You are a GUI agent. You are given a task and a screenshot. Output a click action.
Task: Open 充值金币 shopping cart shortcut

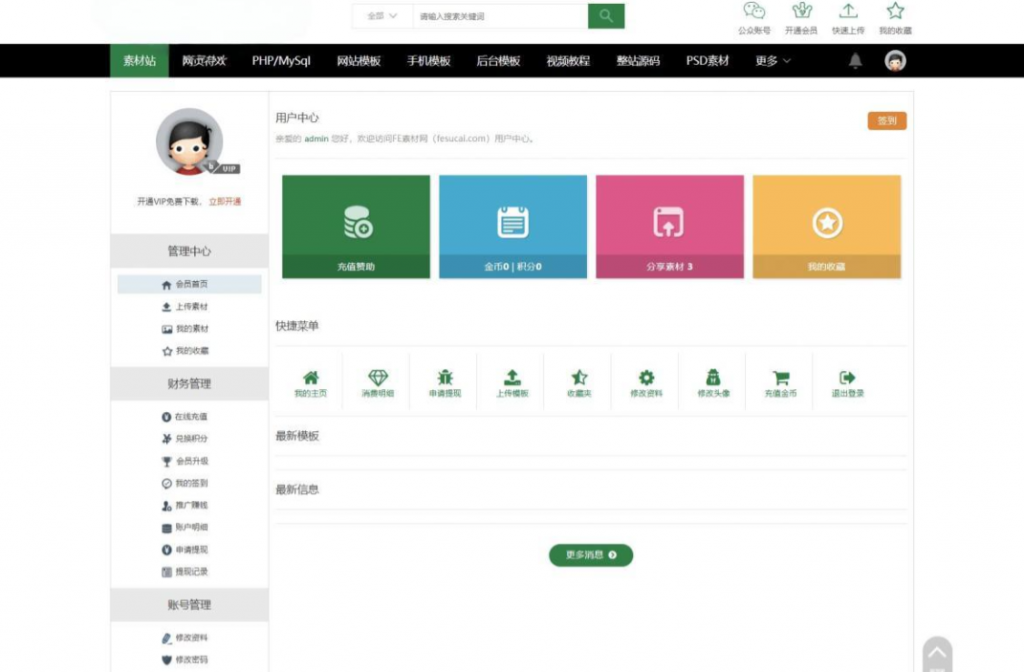(781, 378)
